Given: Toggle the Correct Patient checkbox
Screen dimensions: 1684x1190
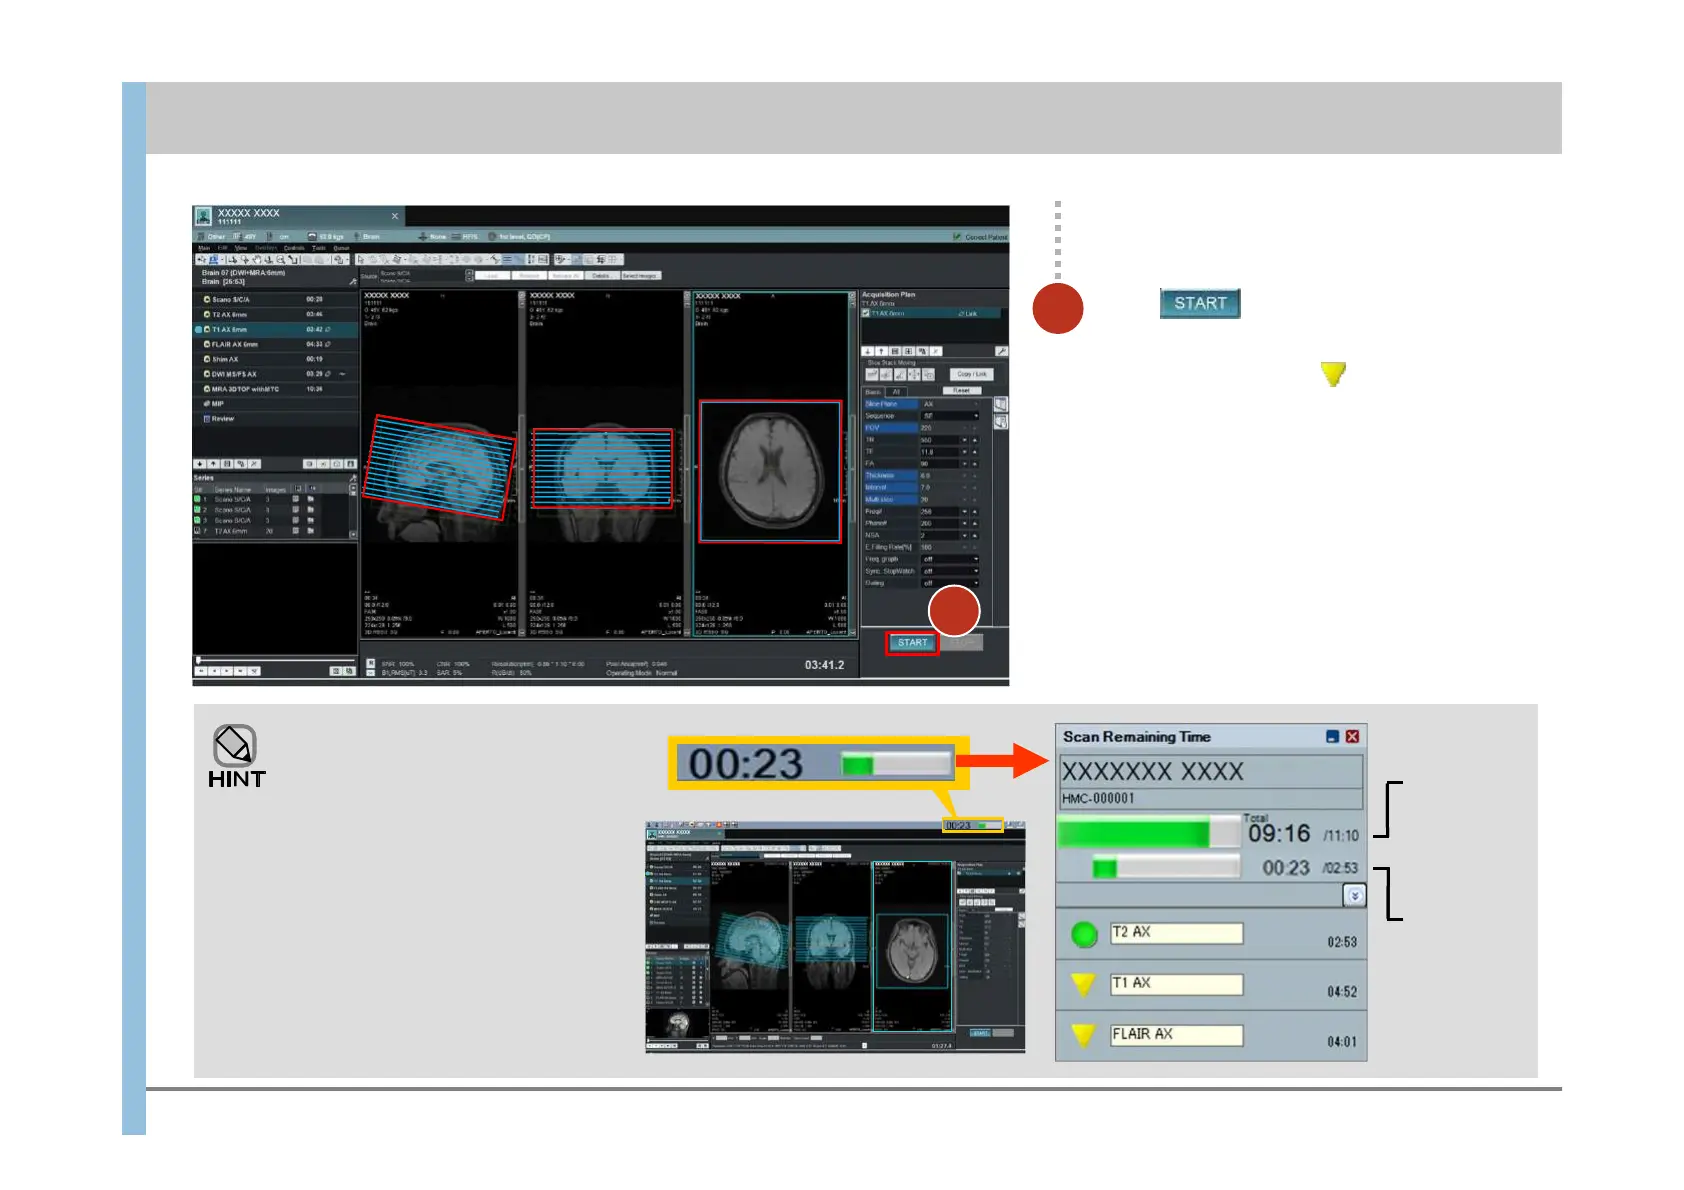Looking at the screenshot, I should (957, 237).
